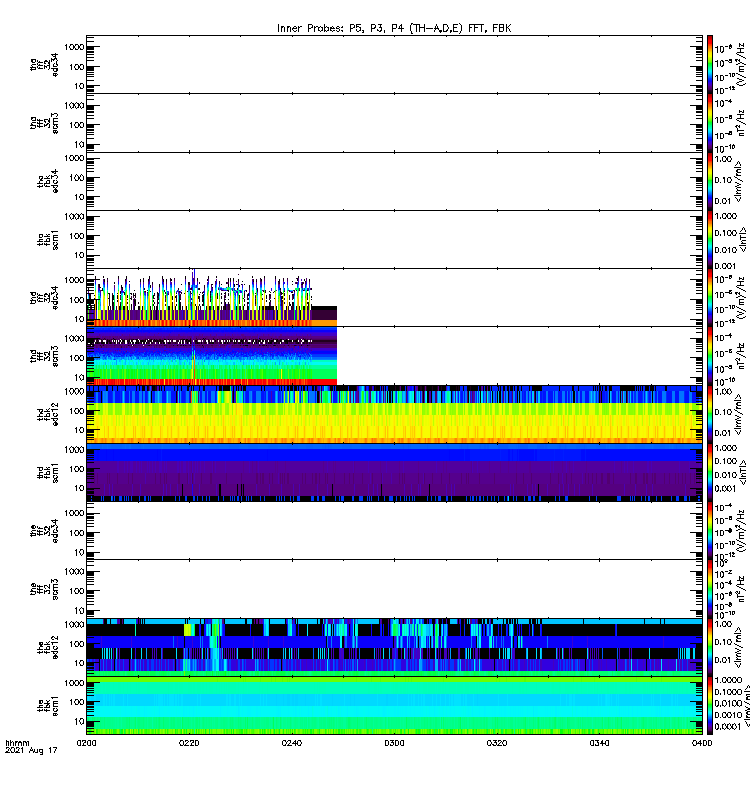Click the 0200 time axis label
Viewport: 750px width, 800px height.
(86, 743)
